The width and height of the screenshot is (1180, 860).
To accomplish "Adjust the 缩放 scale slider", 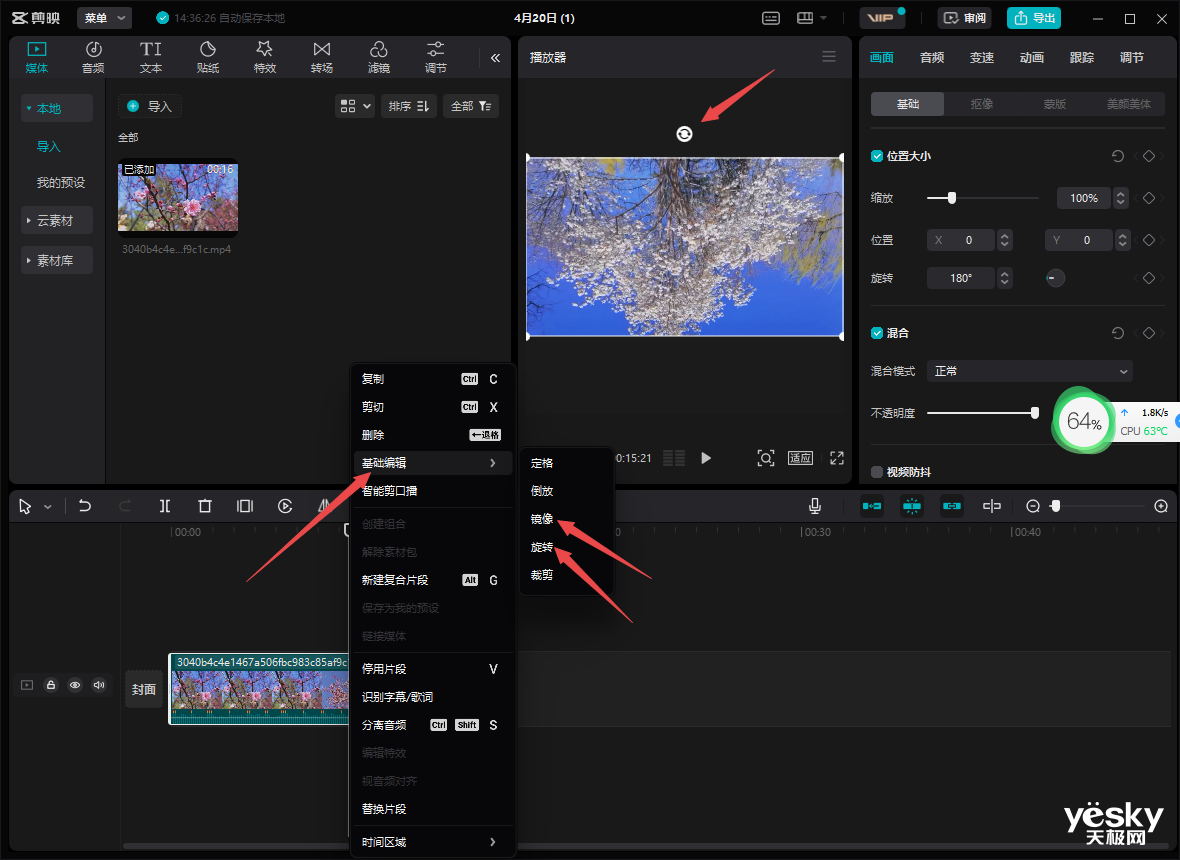I will [x=952, y=198].
